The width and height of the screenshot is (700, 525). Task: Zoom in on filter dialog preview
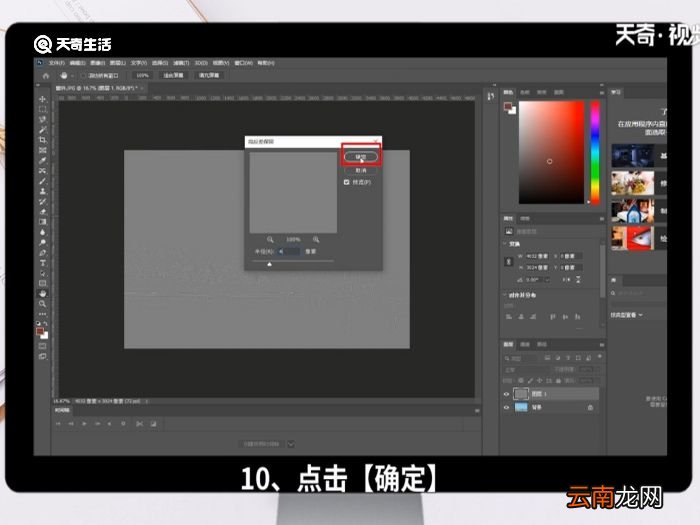coord(316,240)
